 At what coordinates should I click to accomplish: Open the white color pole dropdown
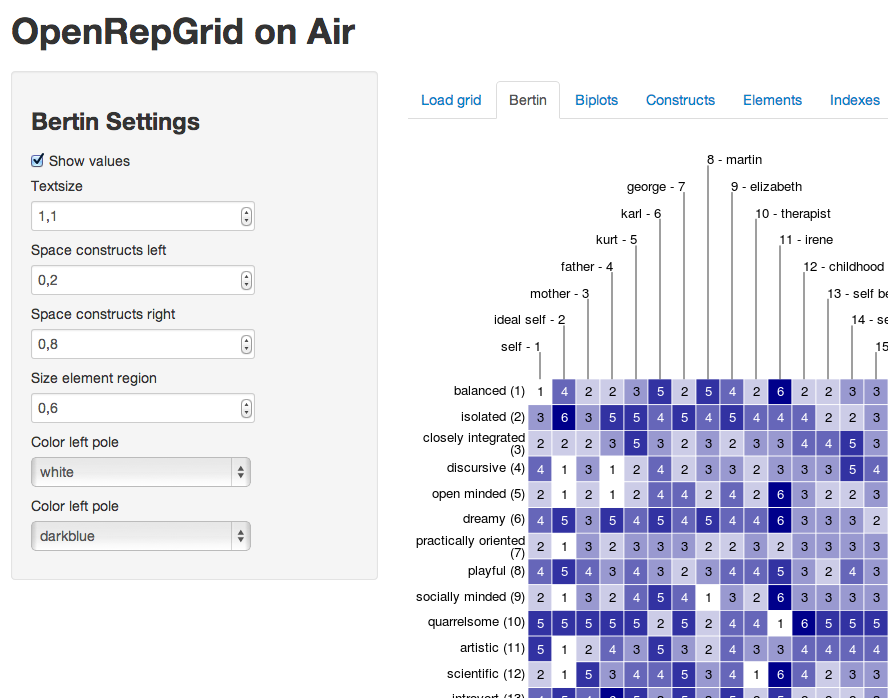click(x=140, y=472)
